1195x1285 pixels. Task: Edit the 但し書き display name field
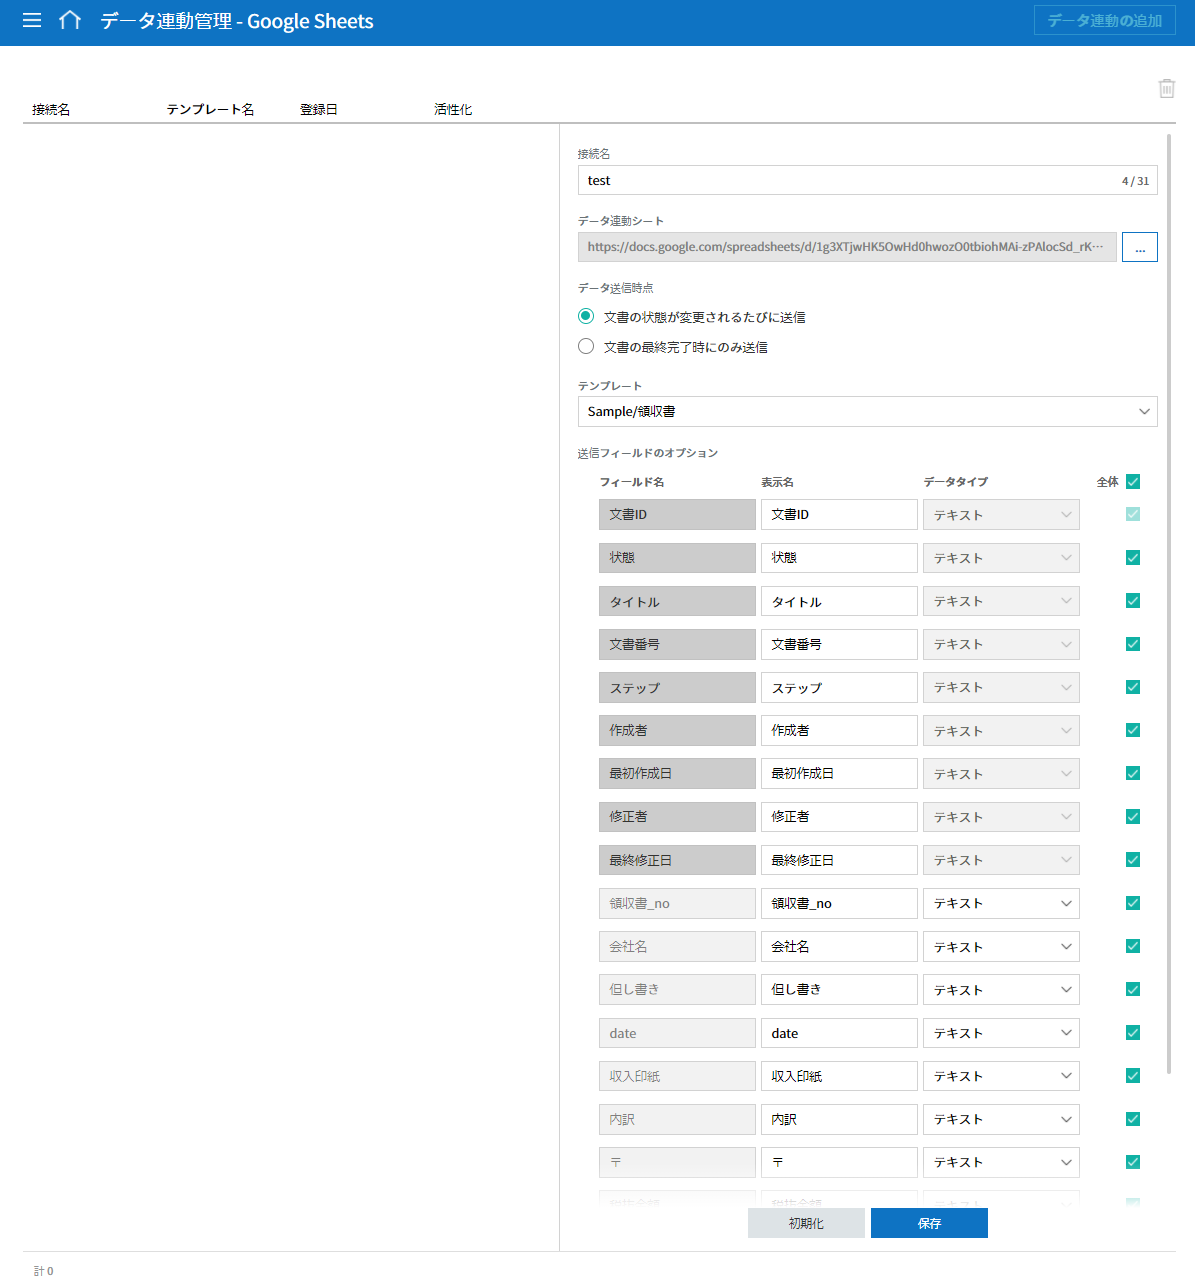838,990
